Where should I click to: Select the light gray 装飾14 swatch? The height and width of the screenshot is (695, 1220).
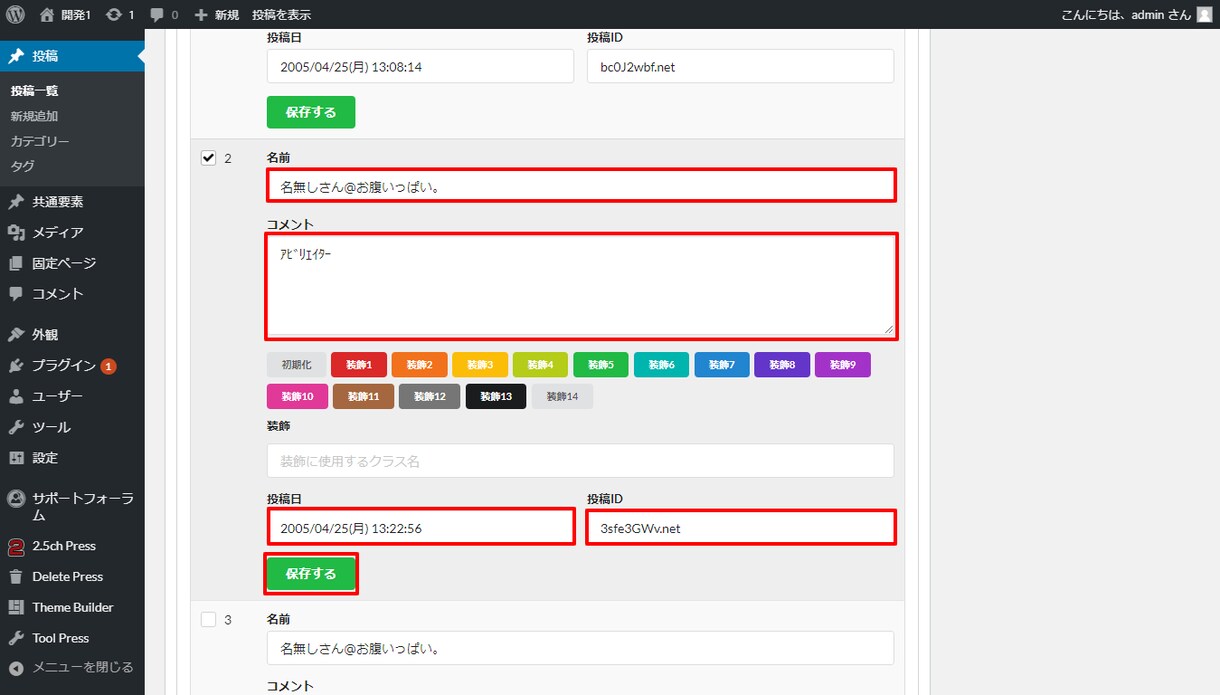(562, 396)
